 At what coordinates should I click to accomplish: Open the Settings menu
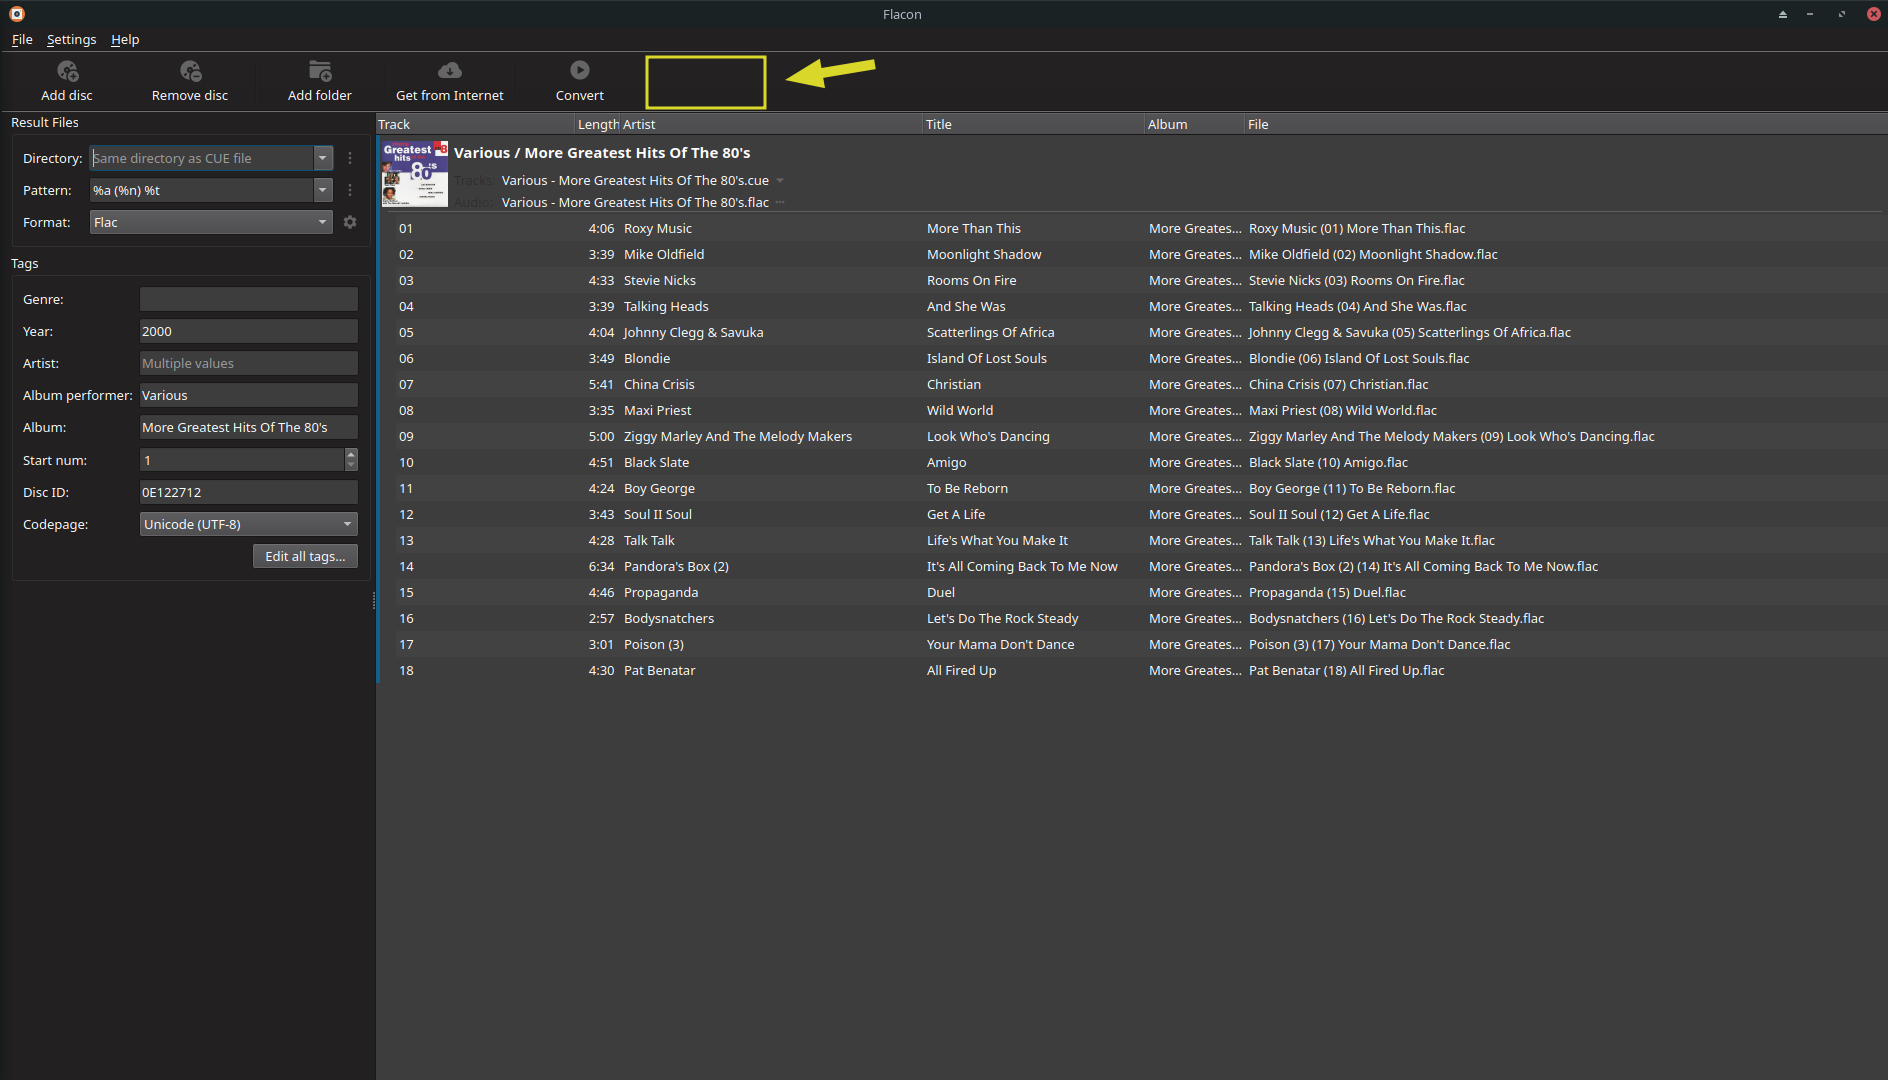pos(71,39)
